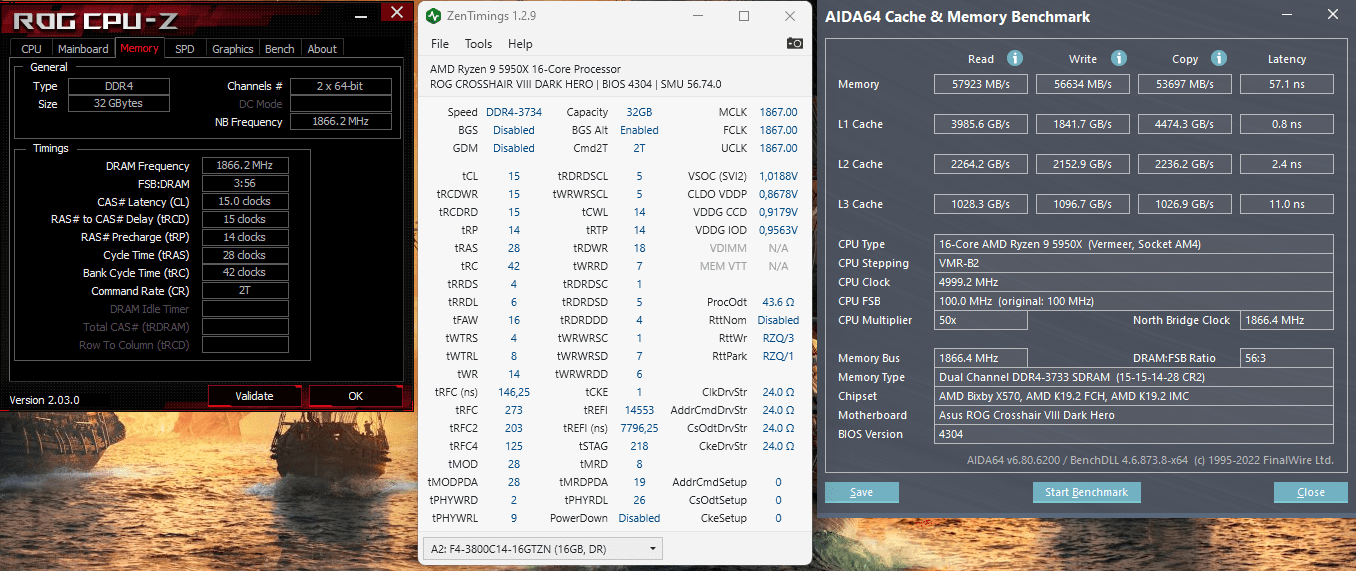Click the DDR4-3734 speed value
This screenshot has height=571, width=1356.
514,112
